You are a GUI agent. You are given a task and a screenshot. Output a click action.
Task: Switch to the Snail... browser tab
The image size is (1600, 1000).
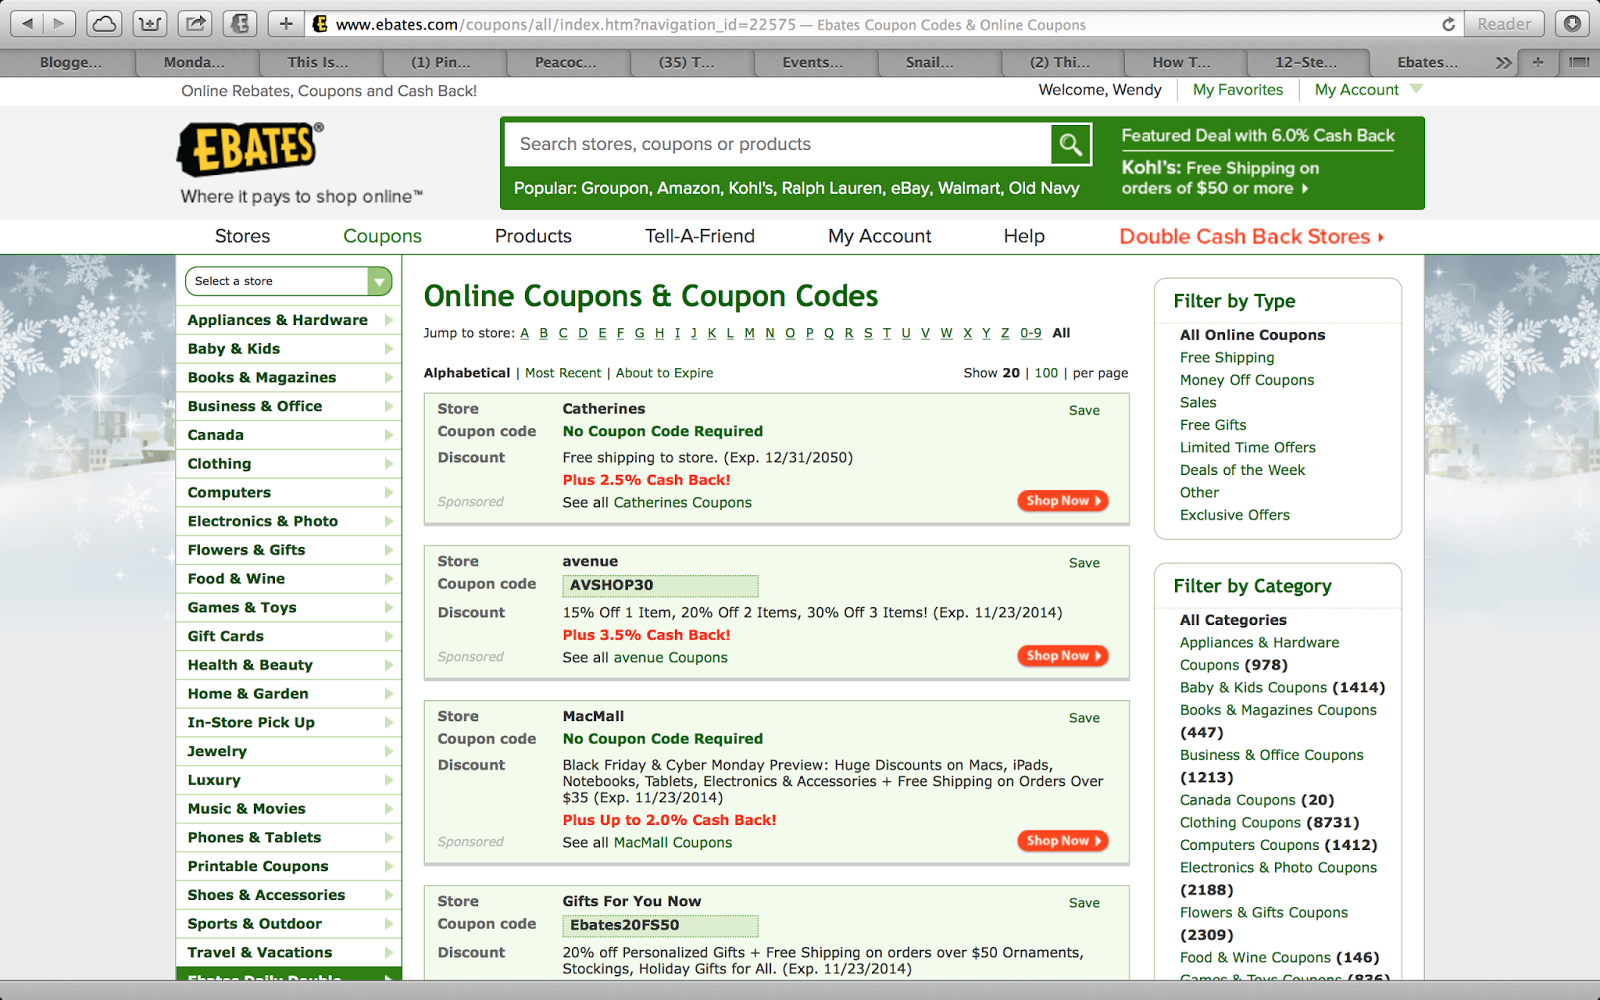[929, 62]
